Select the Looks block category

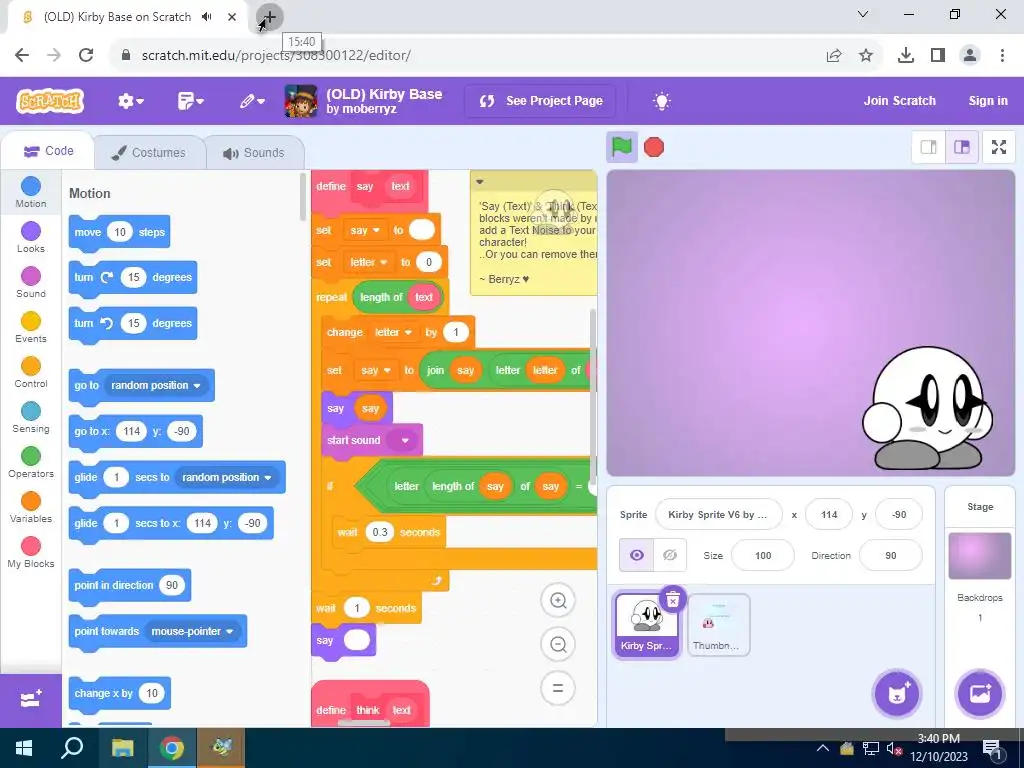pos(31,237)
